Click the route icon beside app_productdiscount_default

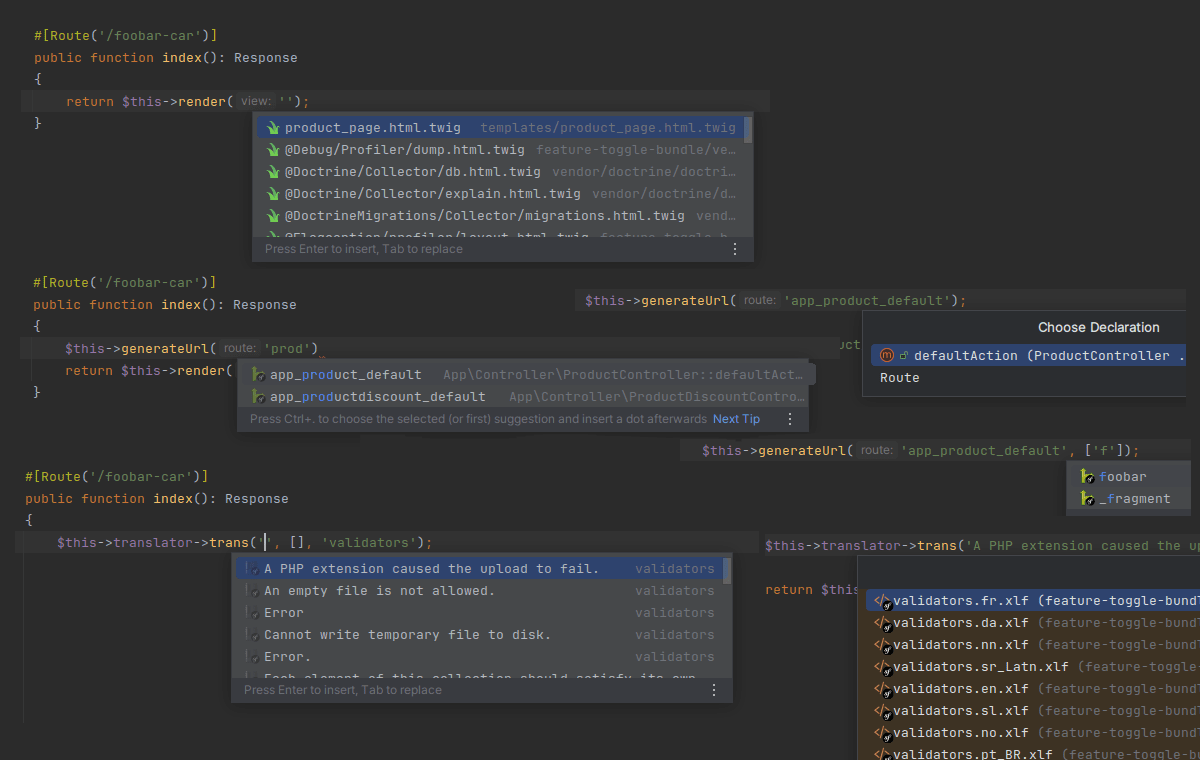point(258,397)
